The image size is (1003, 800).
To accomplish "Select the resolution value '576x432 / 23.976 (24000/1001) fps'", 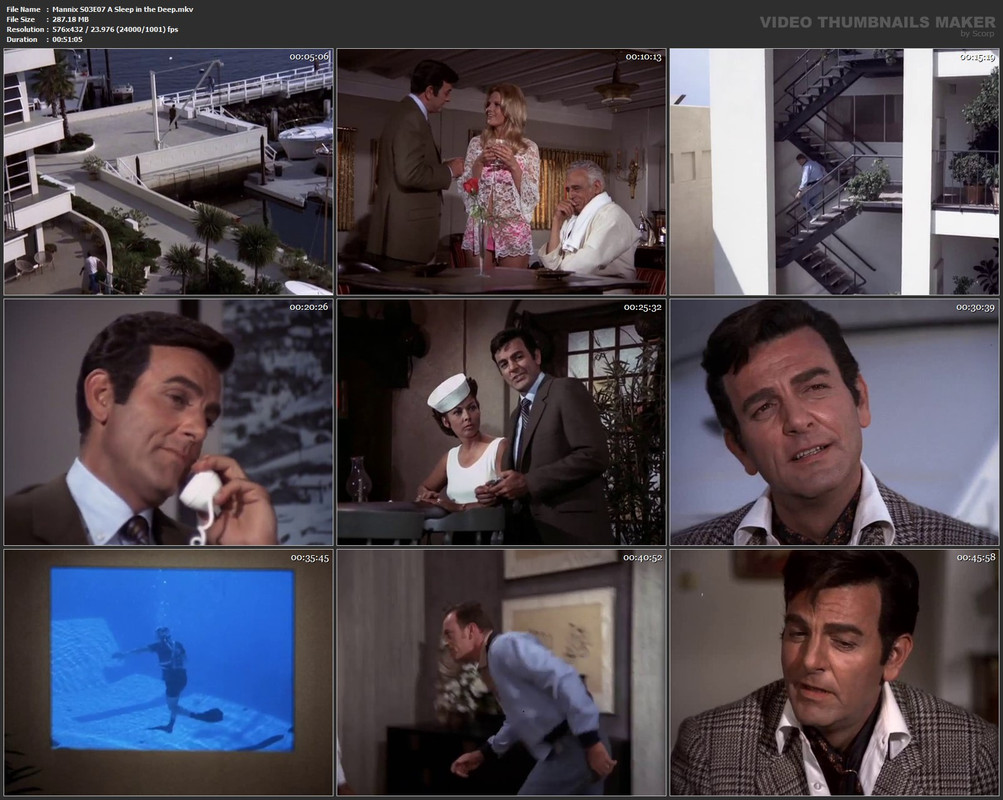I will (x=115, y=29).
